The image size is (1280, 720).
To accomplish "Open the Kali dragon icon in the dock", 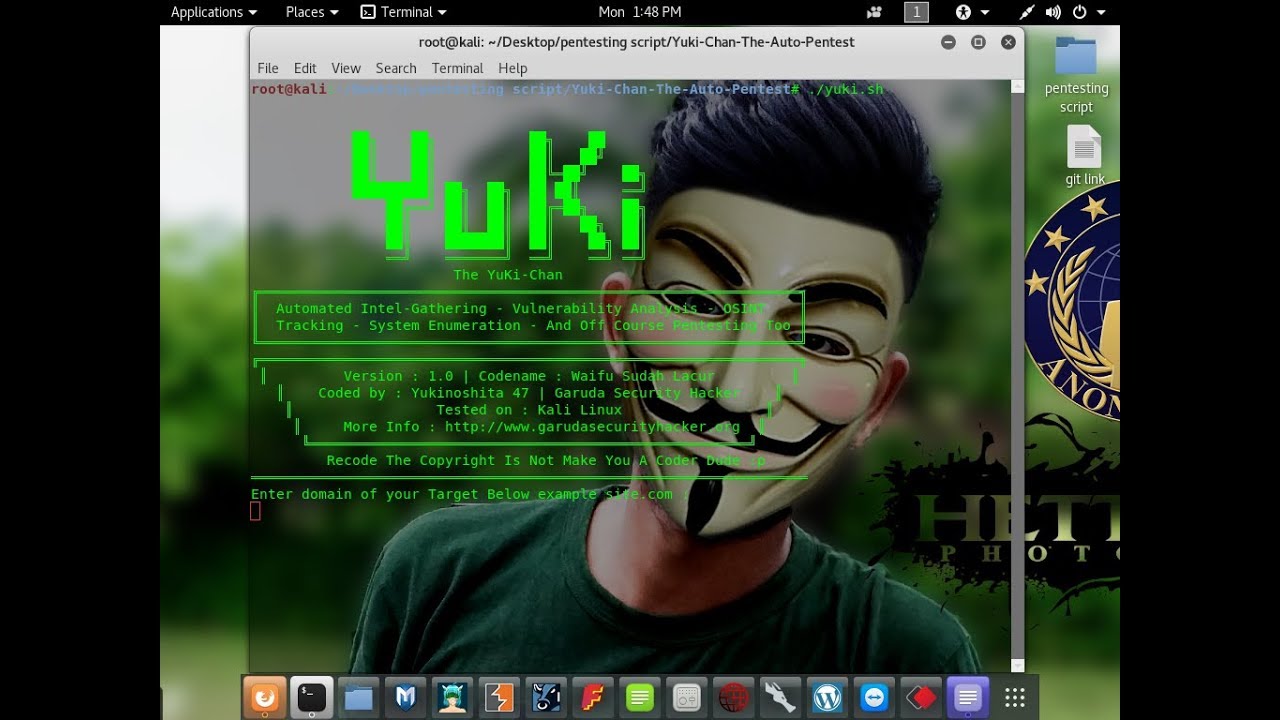I will [x=781, y=697].
